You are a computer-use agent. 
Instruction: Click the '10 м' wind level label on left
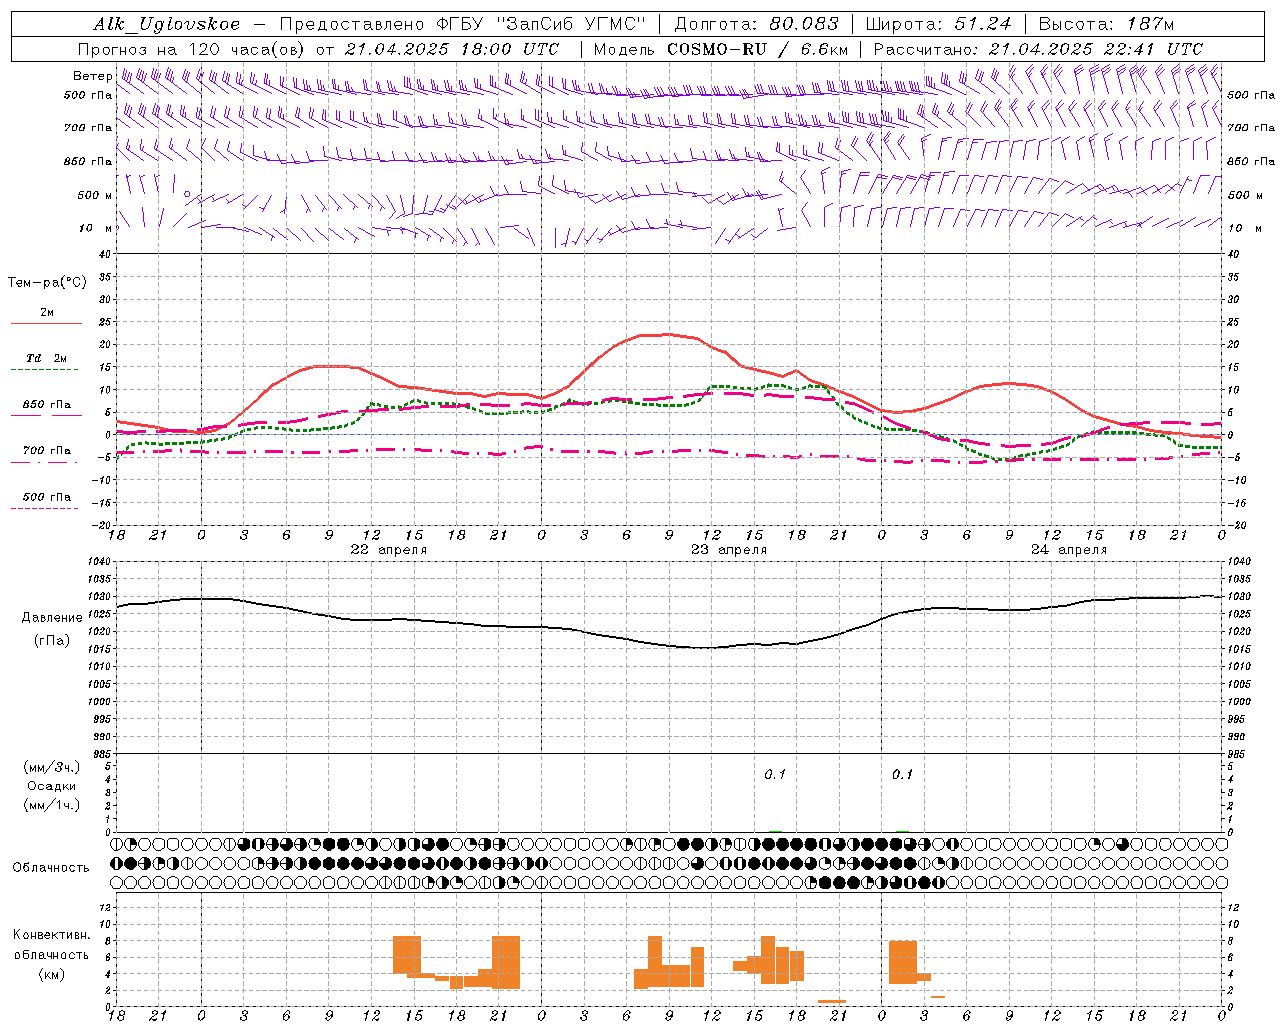pyautogui.click(x=95, y=228)
